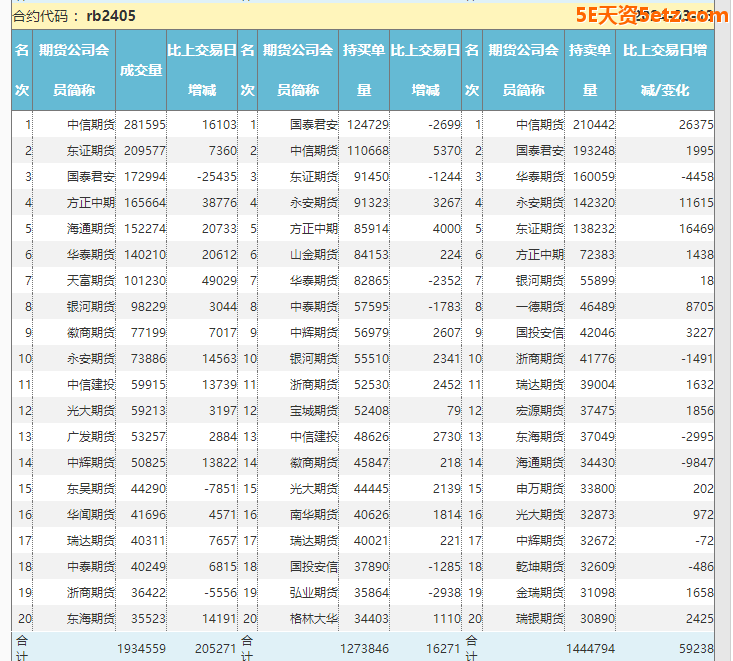Click the 持卖单量 column header
733x661 pixels.
589,70
